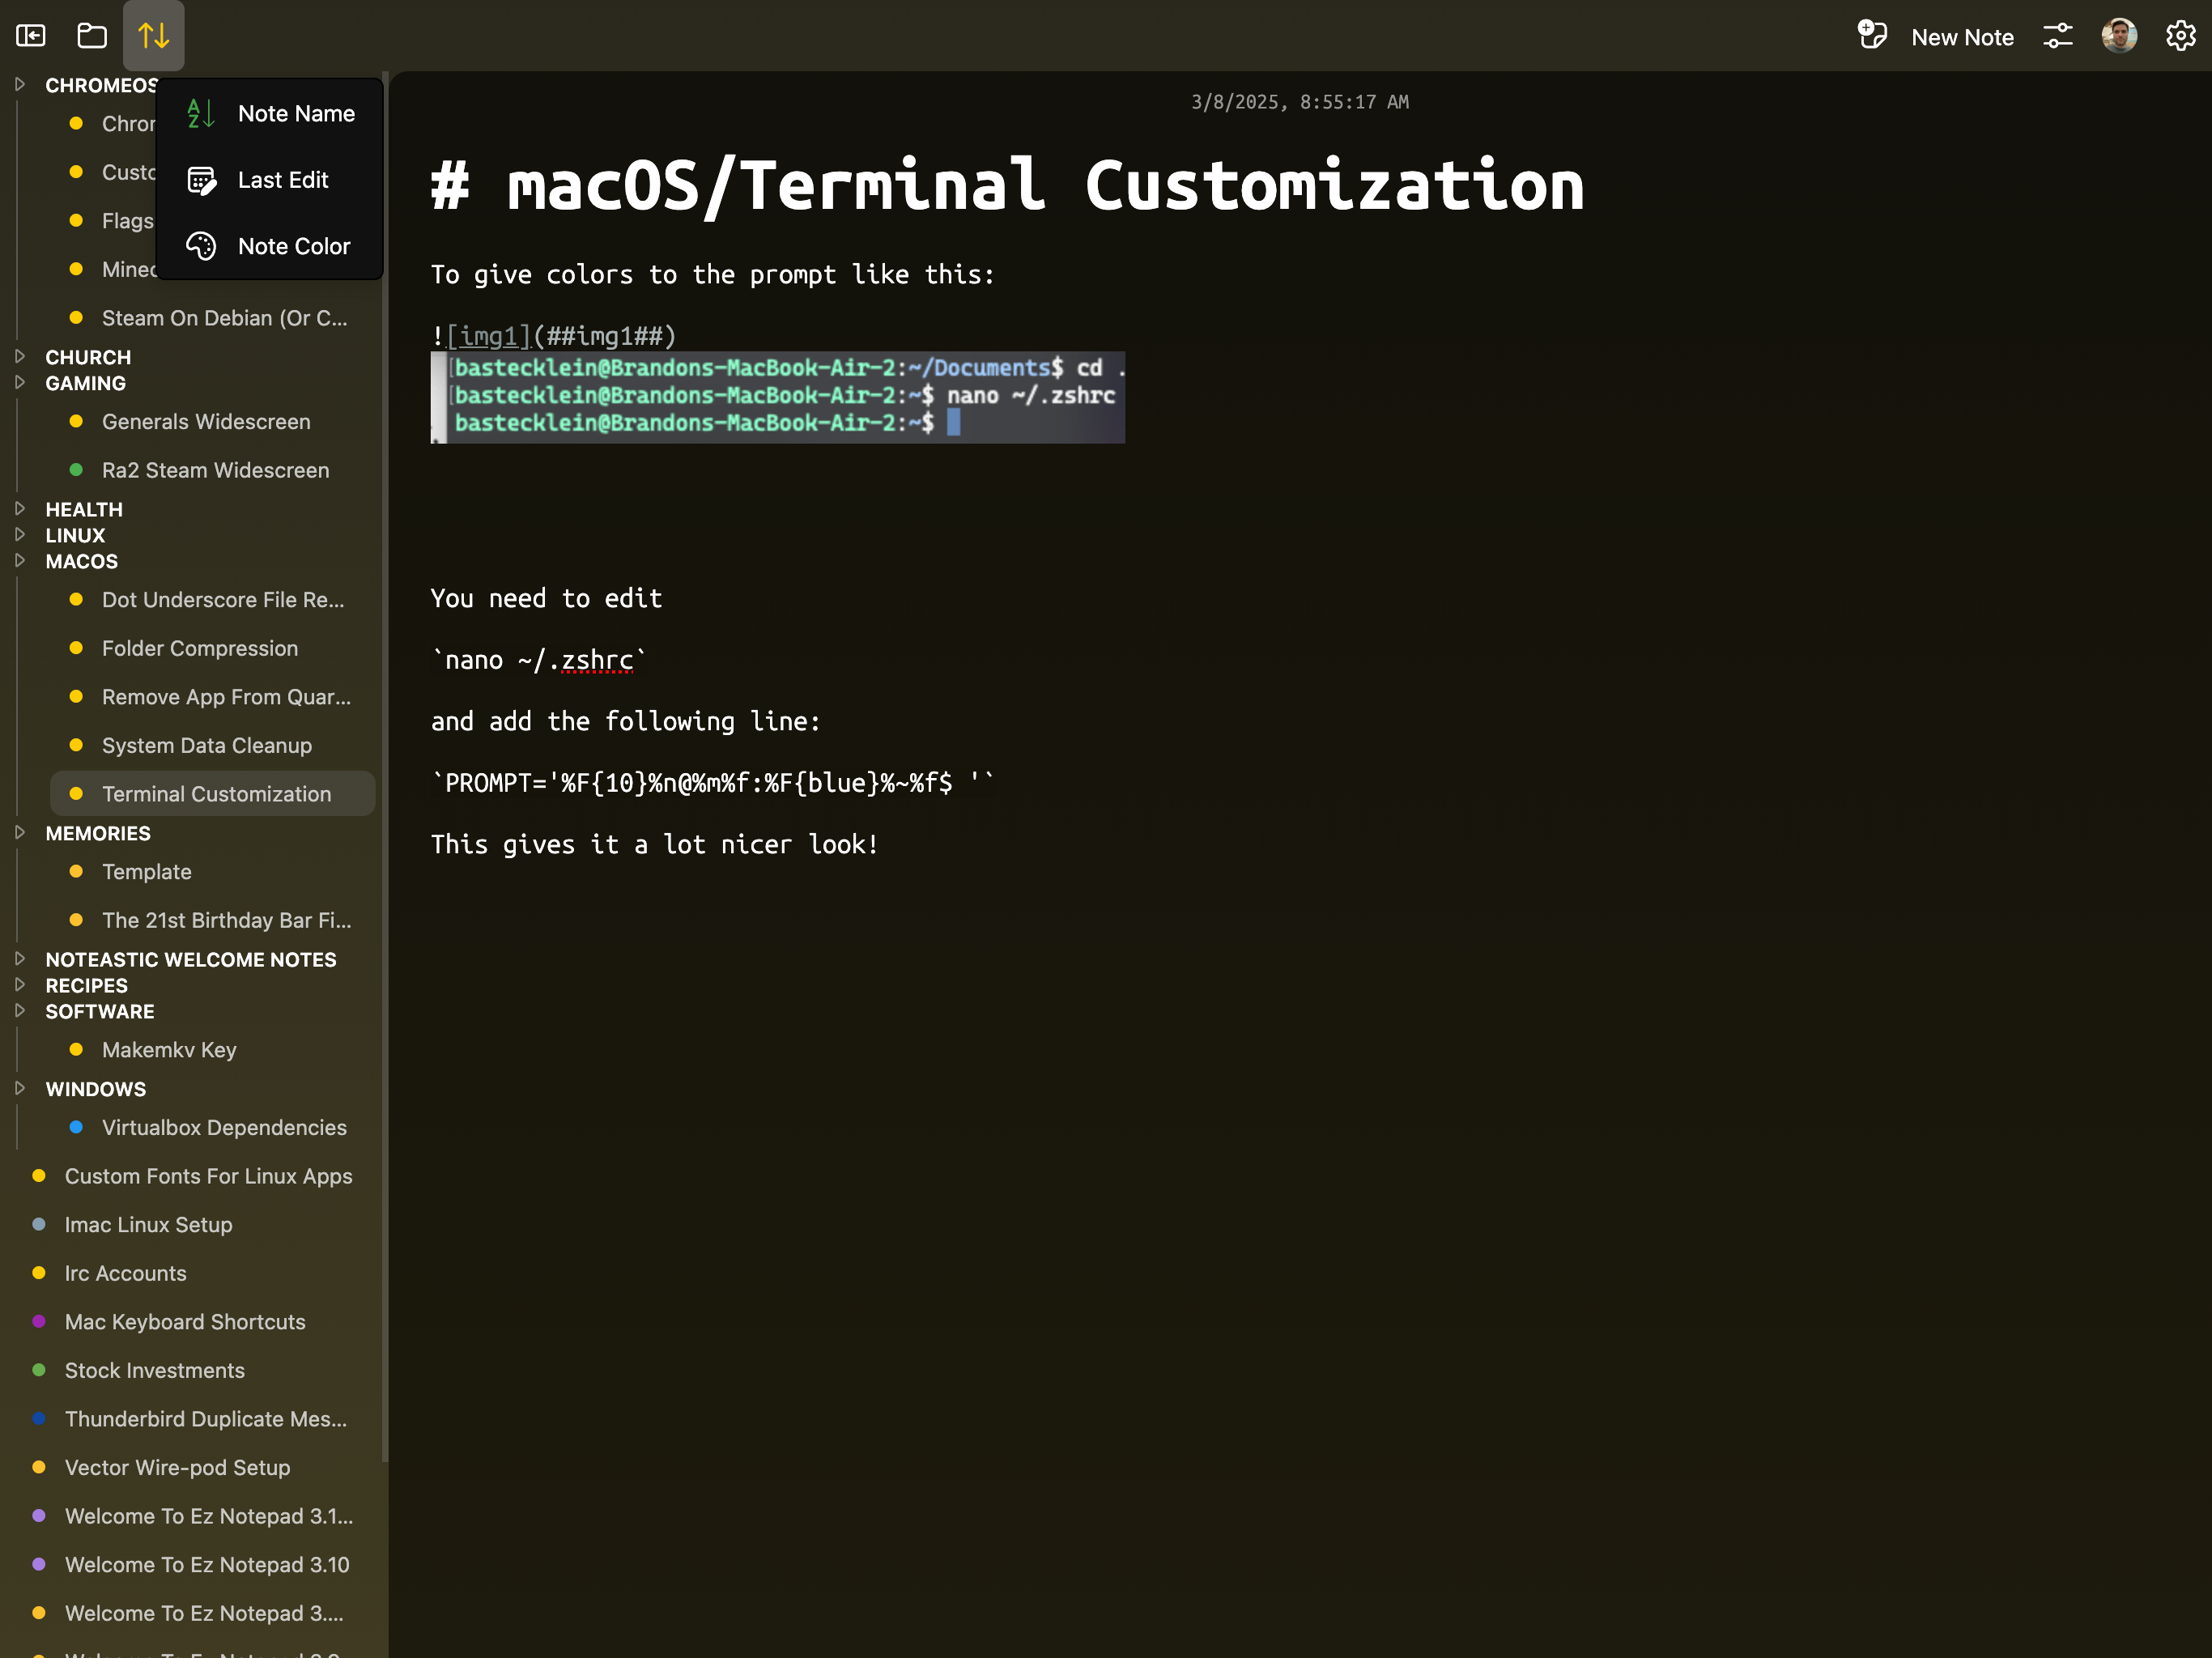Click the gray dot beside Imac Linux Setup
This screenshot has height=1658, width=2212.
pos(39,1224)
